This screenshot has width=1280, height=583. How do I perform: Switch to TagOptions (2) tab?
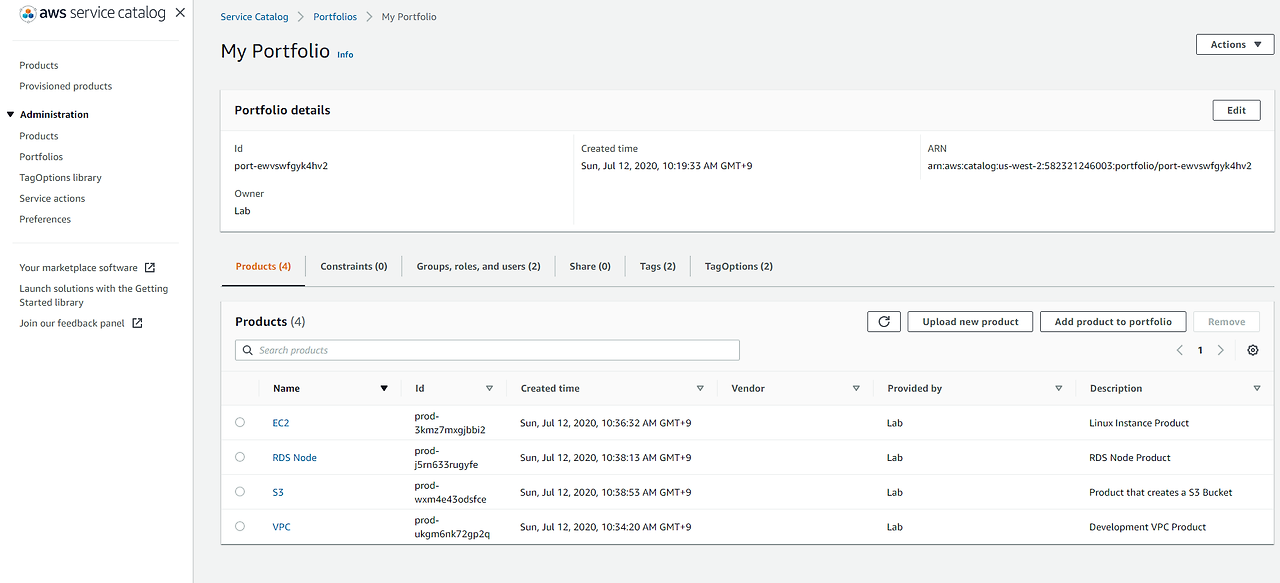pyautogui.click(x=739, y=266)
